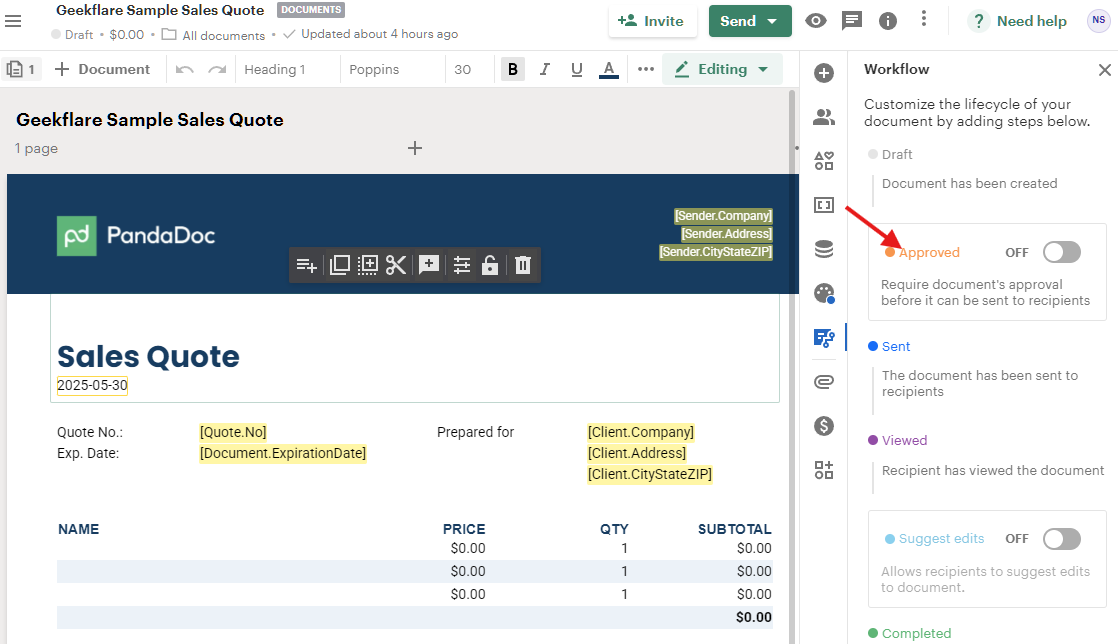Open the add content plus sidebar icon

point(824,73)
